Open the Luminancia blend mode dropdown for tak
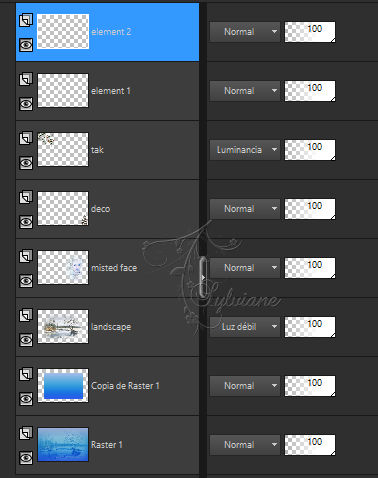The height and width of the screenshot is (478, 378). 245,150
